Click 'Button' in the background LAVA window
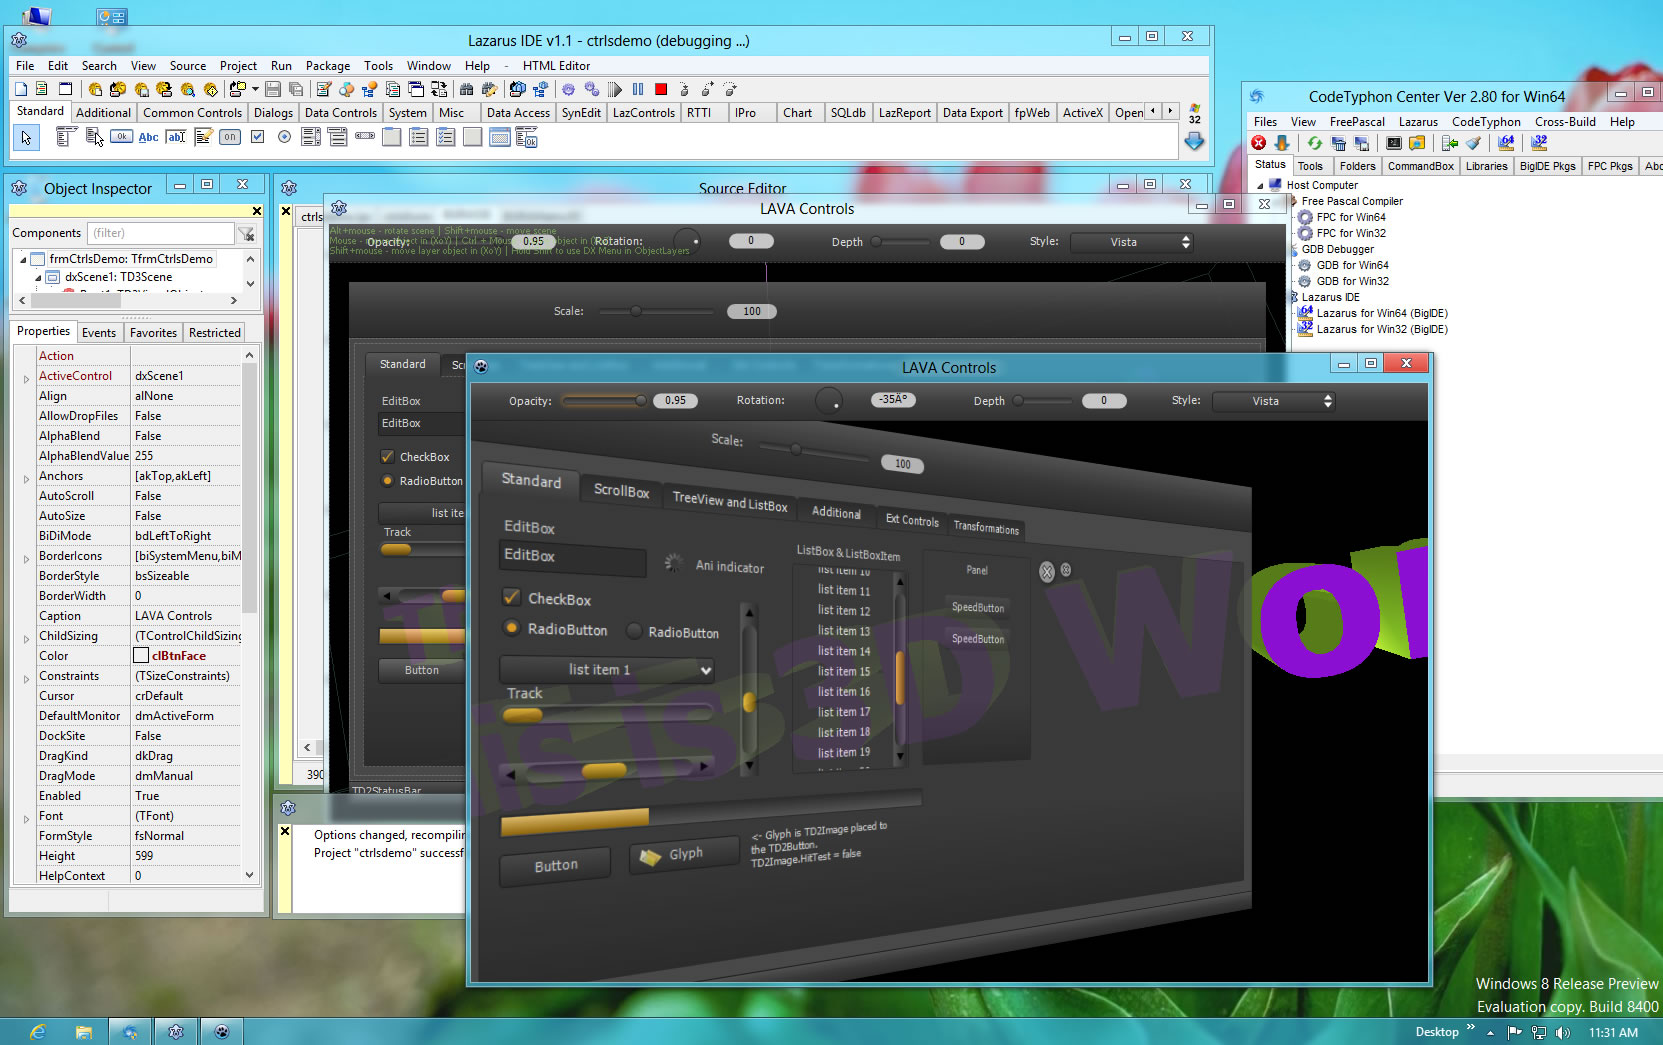 click(422, 670)
